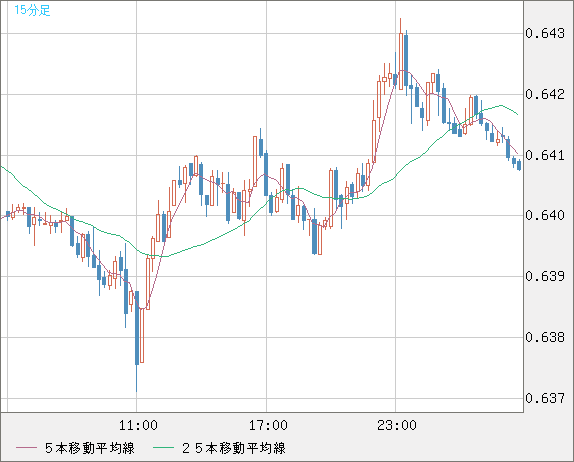Select the 0.638 price axis label
Image resolution: width=574 pixels, height=462 pixels.
coord(545,337)
